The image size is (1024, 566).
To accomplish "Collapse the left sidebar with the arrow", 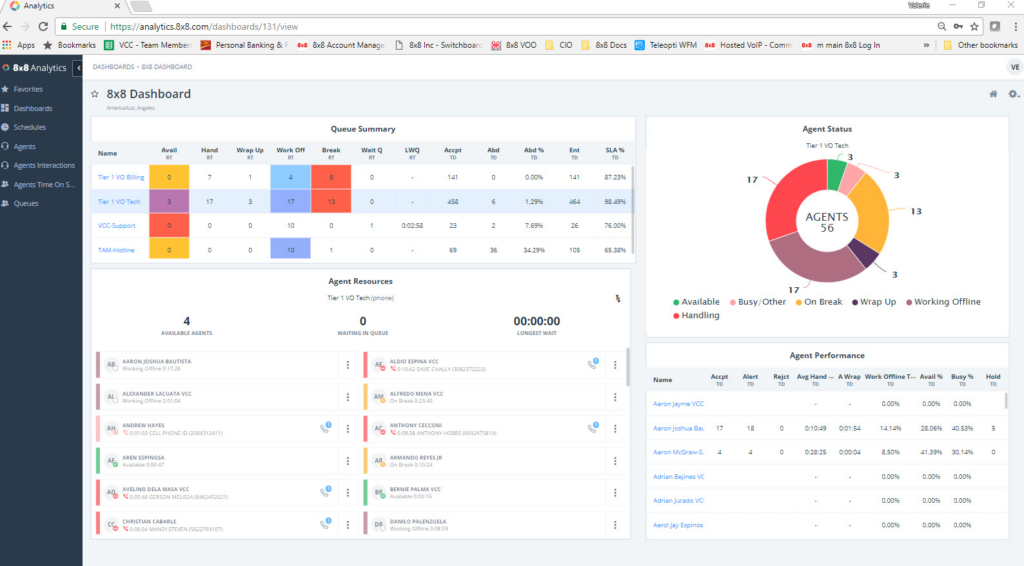I will (x=78, y=68).
